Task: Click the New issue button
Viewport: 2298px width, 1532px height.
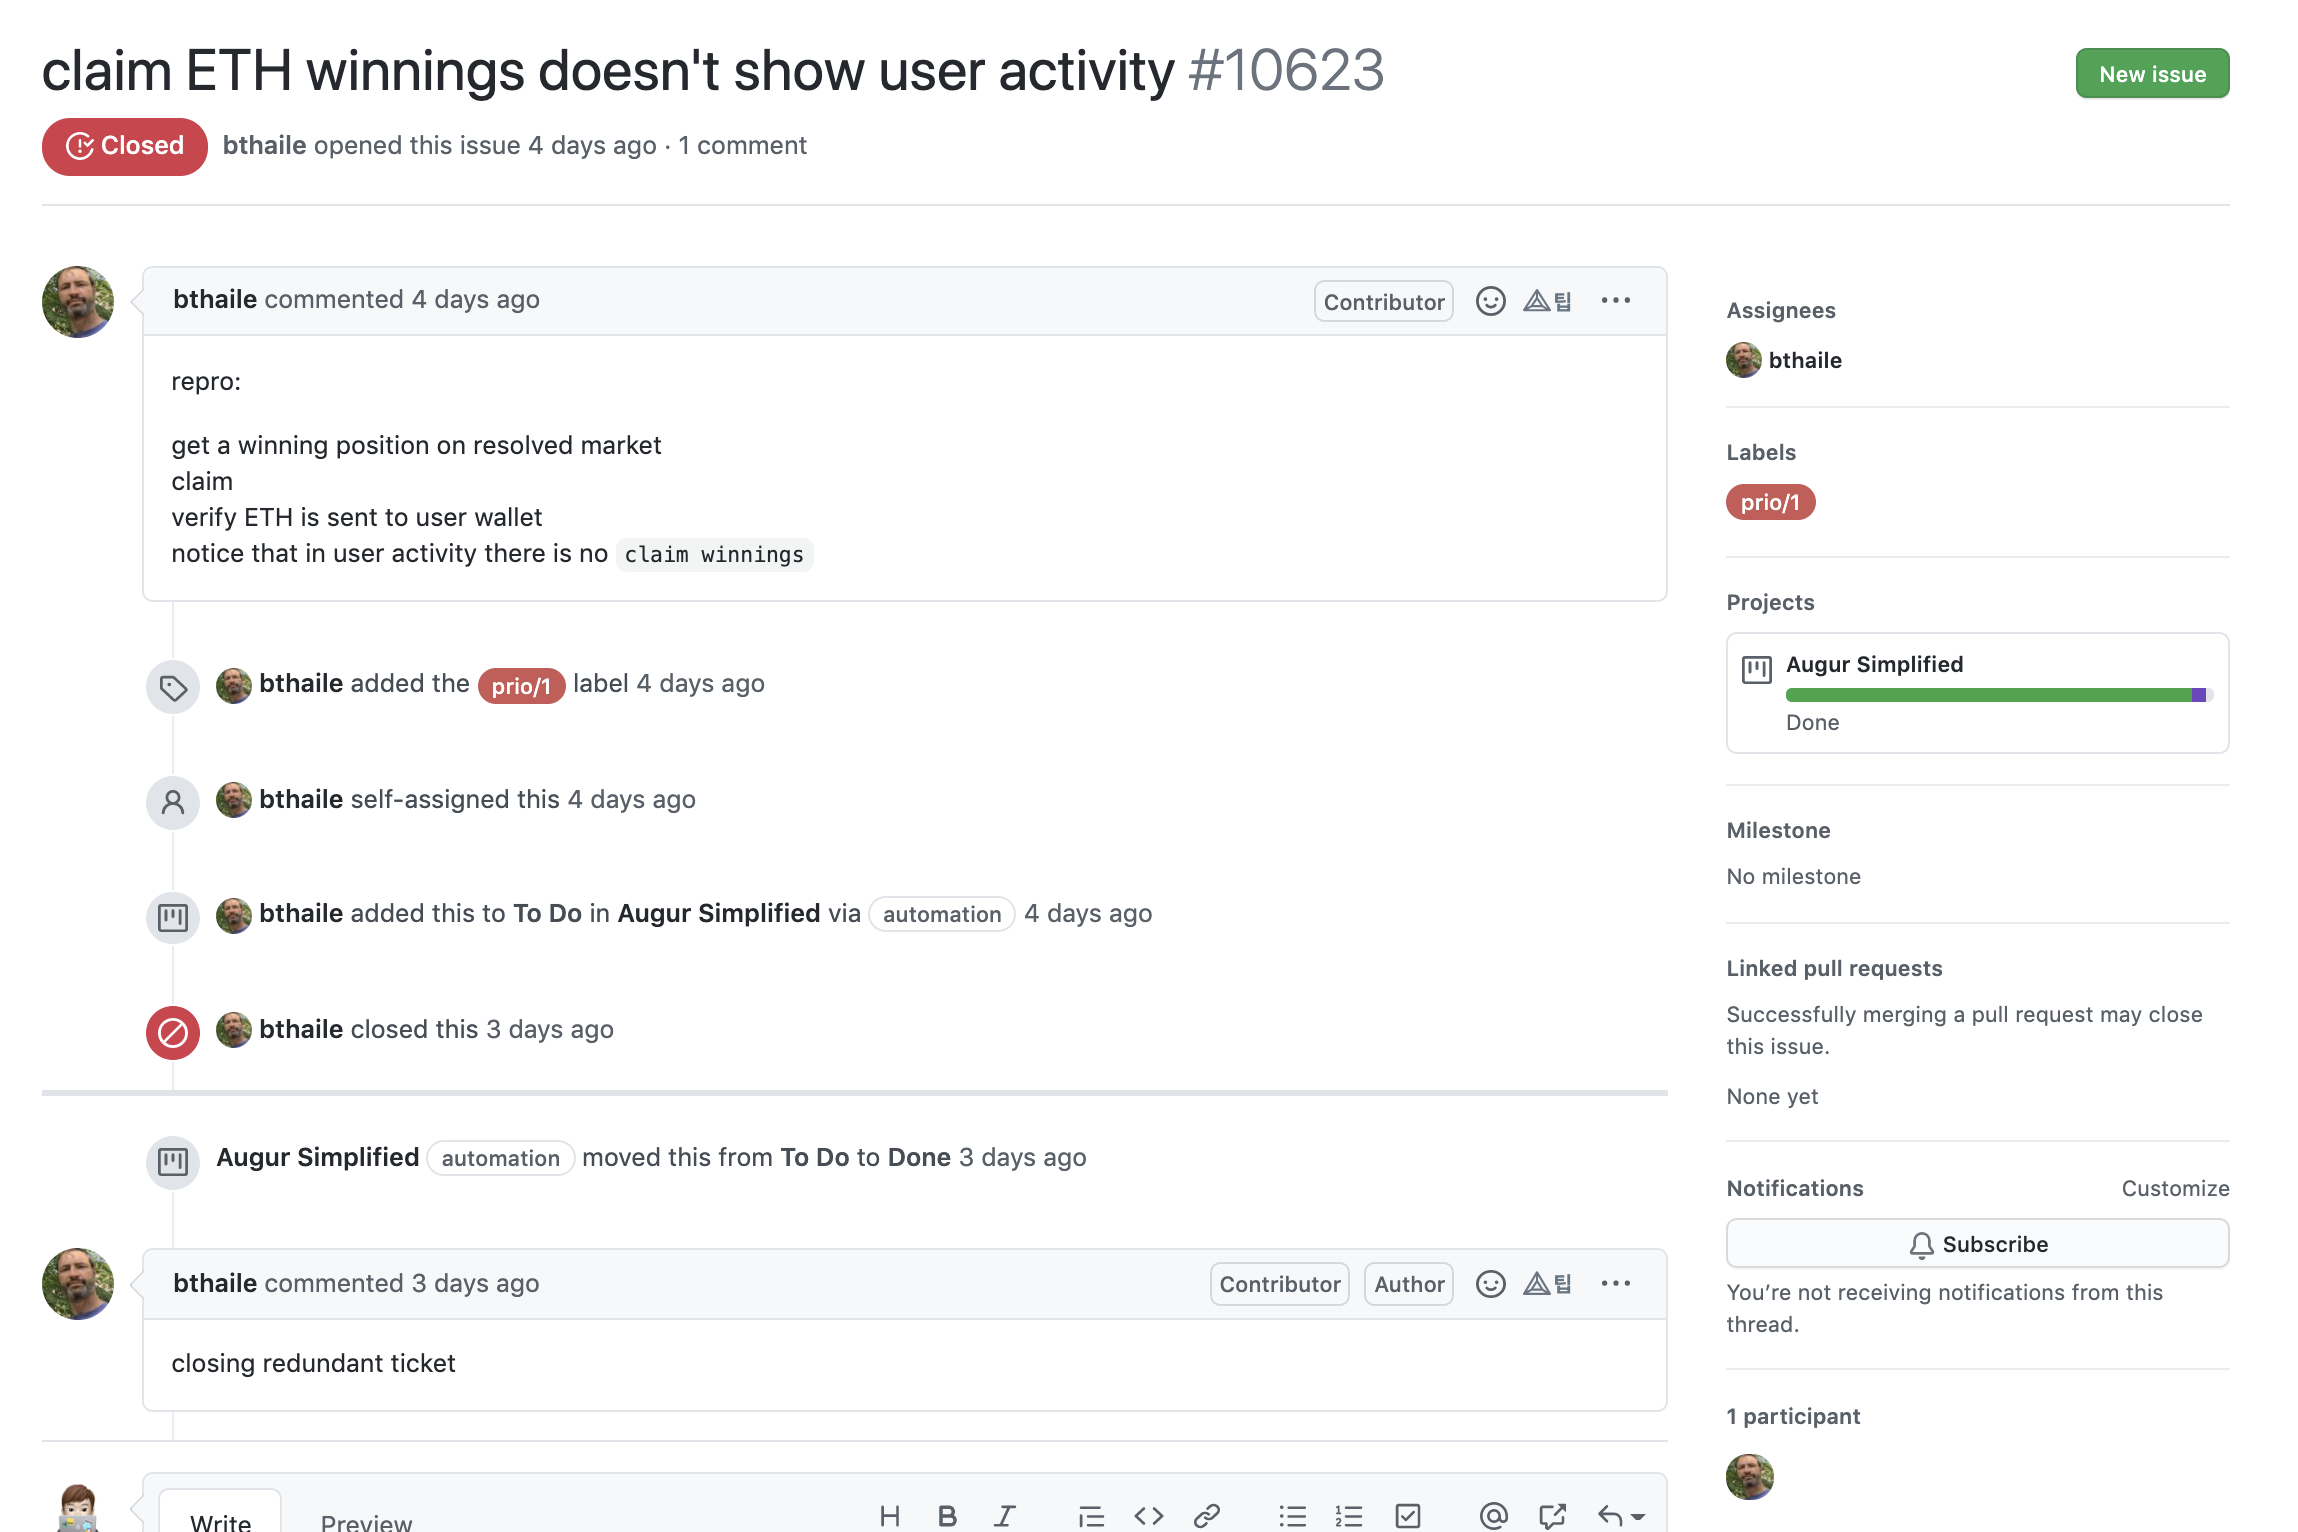Action: tap(2151, 74)
